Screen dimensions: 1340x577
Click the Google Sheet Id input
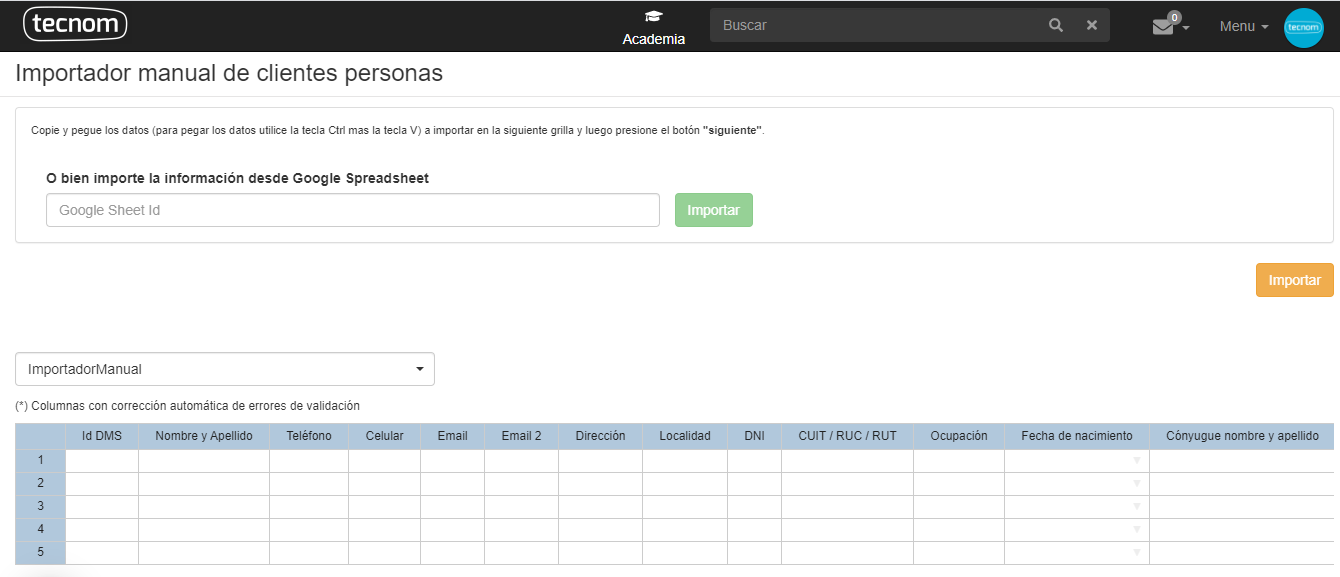[x=353, y=210]
